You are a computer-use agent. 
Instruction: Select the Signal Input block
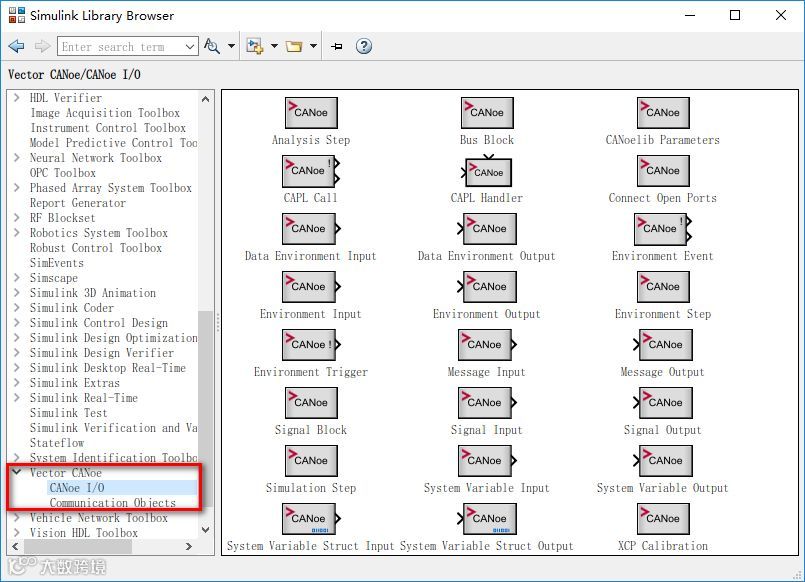point(487,403)
